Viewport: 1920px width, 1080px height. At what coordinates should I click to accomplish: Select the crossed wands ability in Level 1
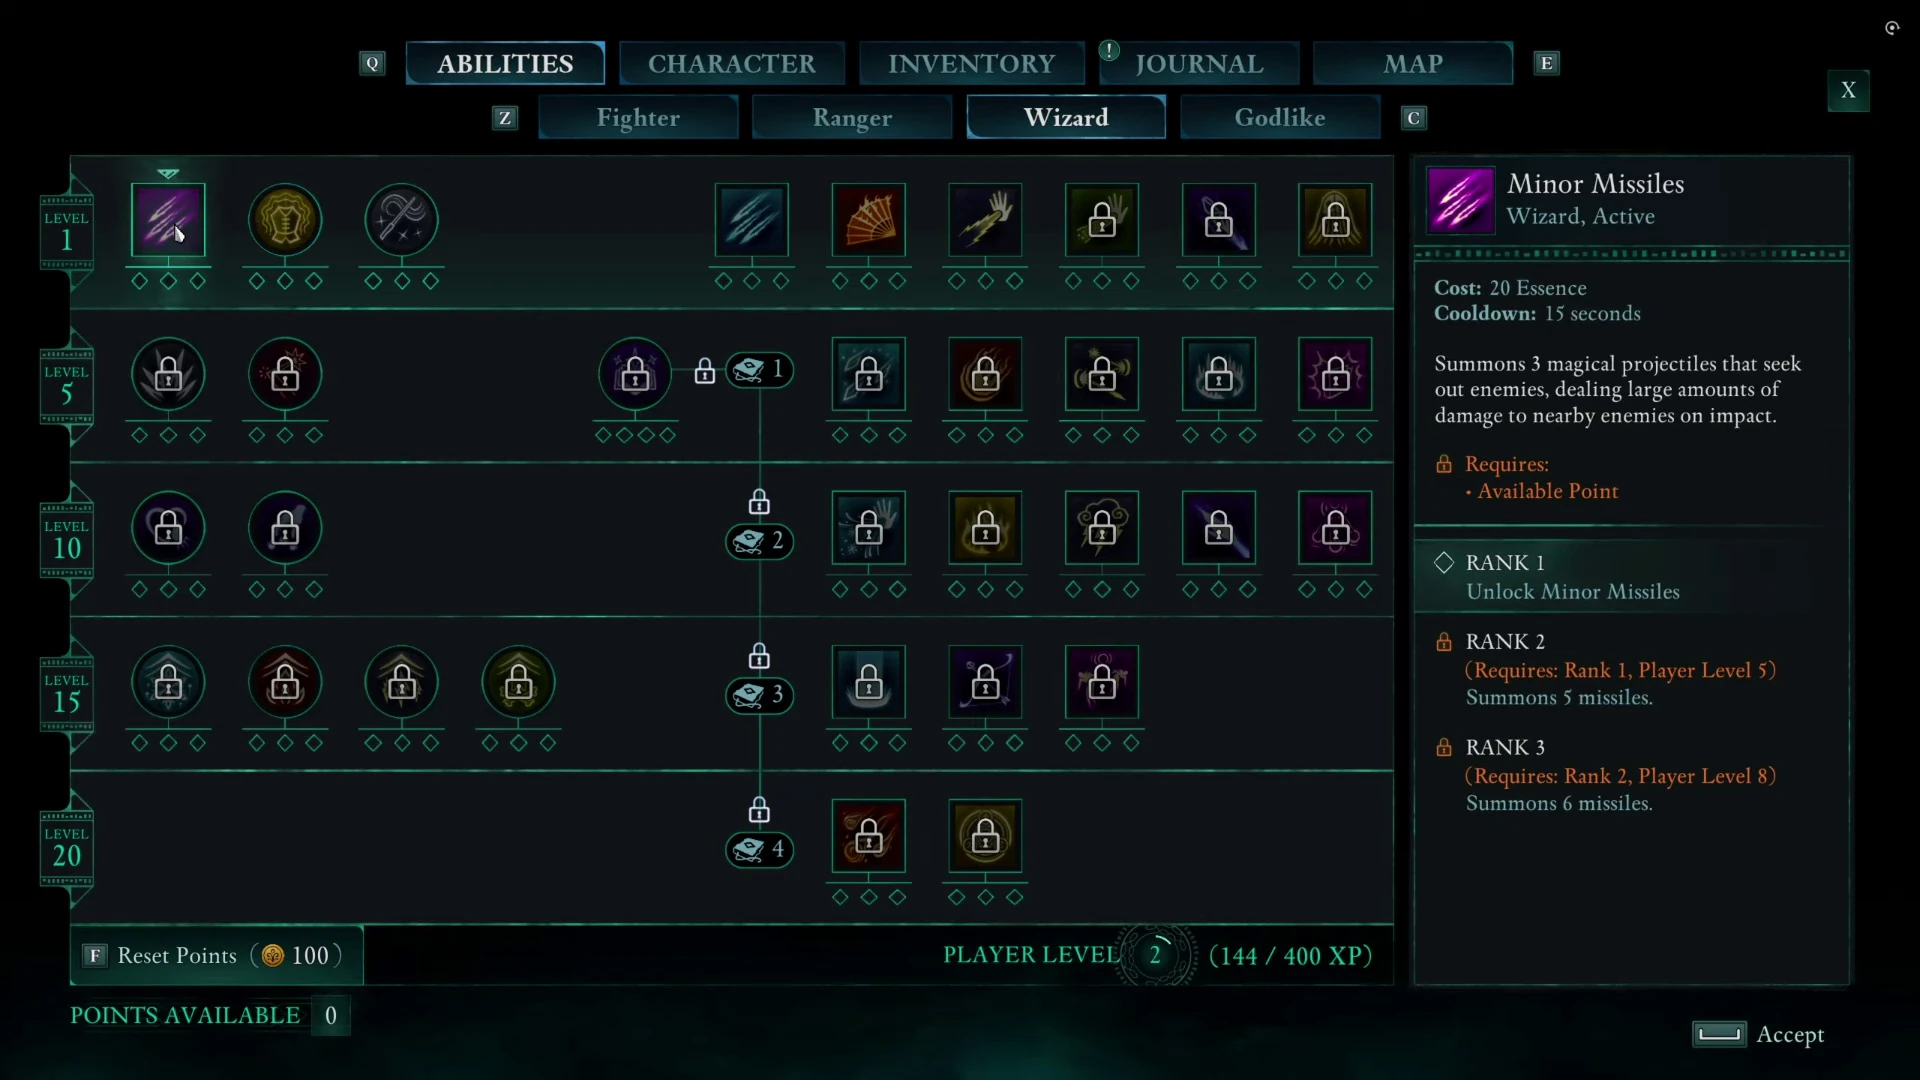[x=402, y=220]
